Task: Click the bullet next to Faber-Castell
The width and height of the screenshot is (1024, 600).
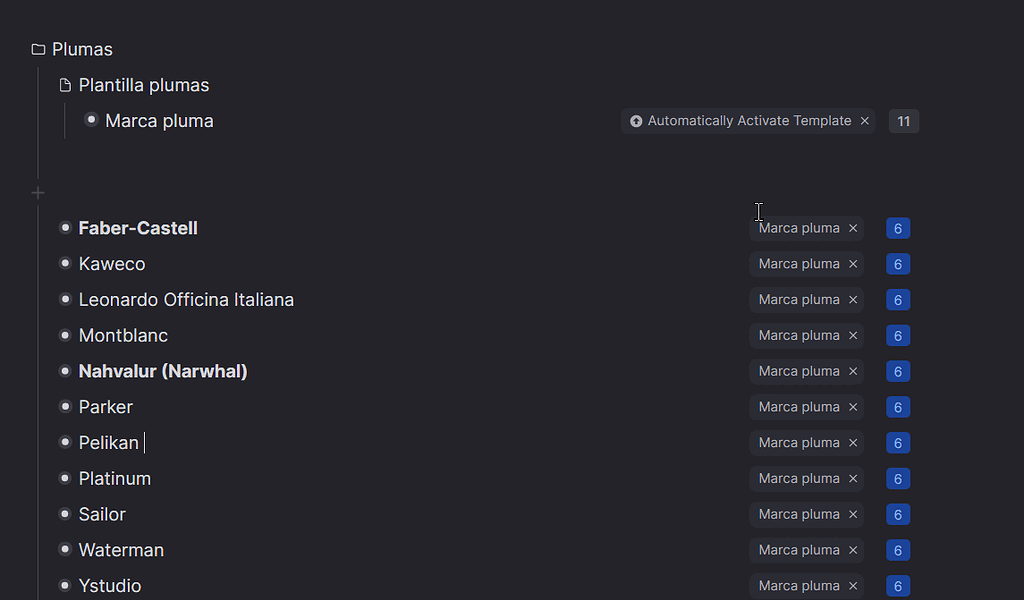Action: [65, 228]
